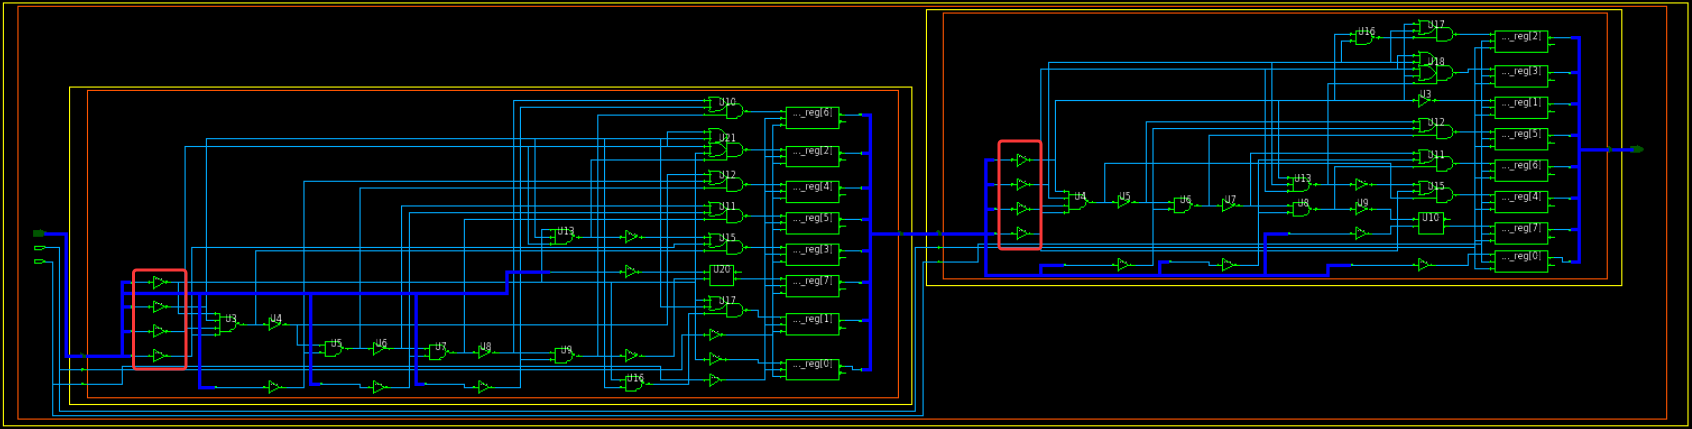Screen dimensions: 1692x429
Task: Select gate U16 in the left module
Action: click(x=633, y=382)
